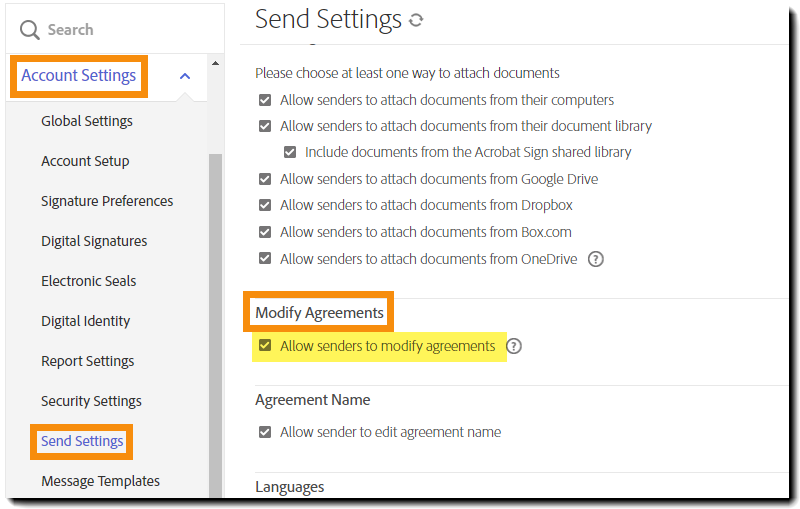
Task: Select Send Settings in sidebar
Action: [82, 441]
